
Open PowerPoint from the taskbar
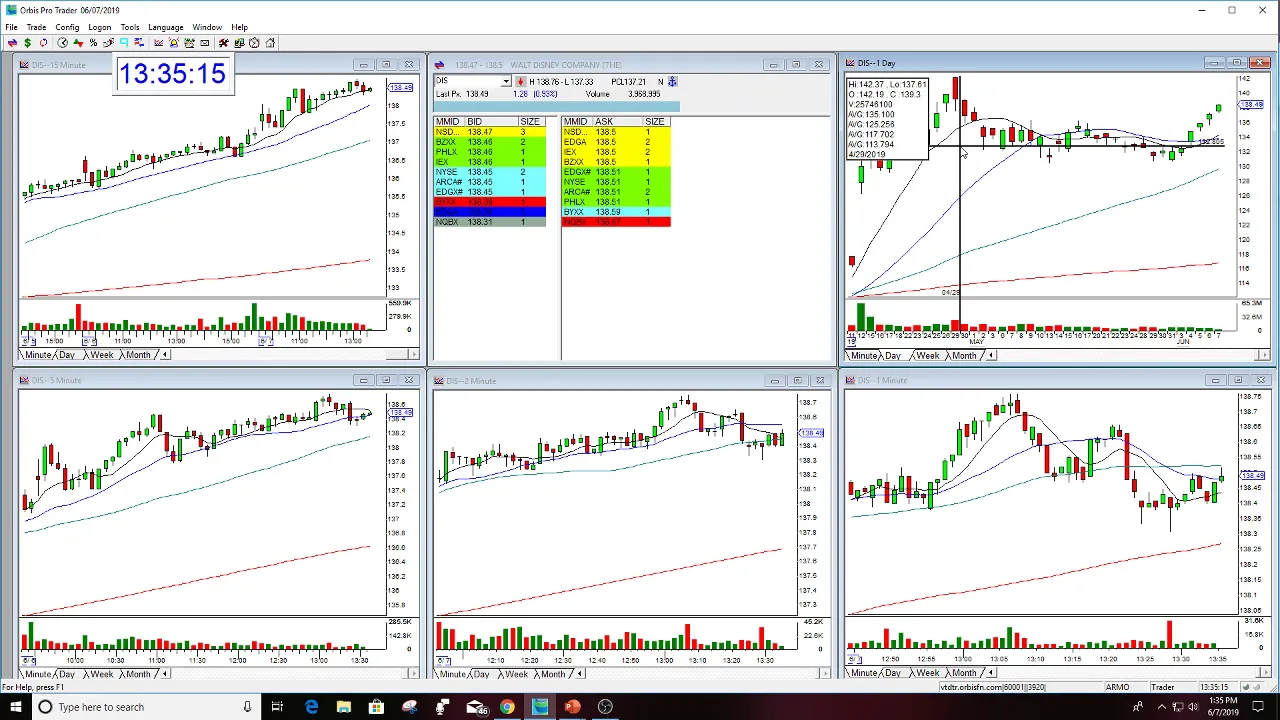coord(572,707)
